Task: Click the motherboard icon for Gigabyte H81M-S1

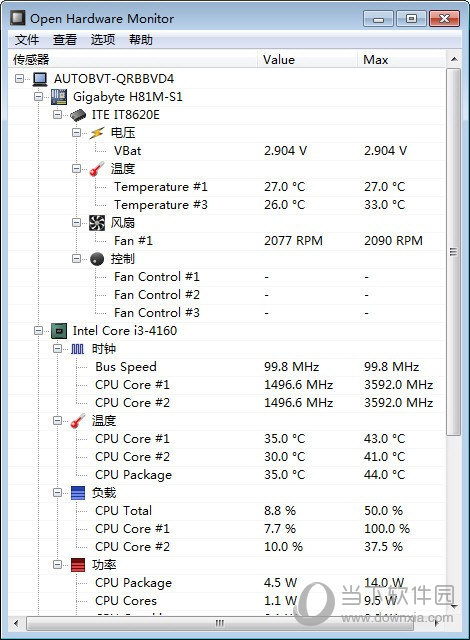Action: [59, 97]
